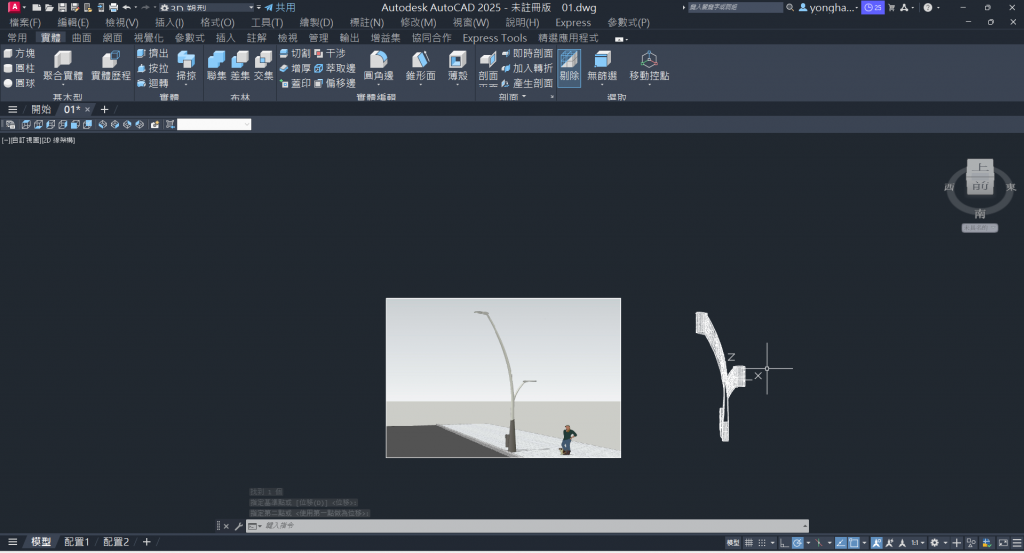Add a new drawing tab with plus
Screen dimensions: 1024x553
104,110
